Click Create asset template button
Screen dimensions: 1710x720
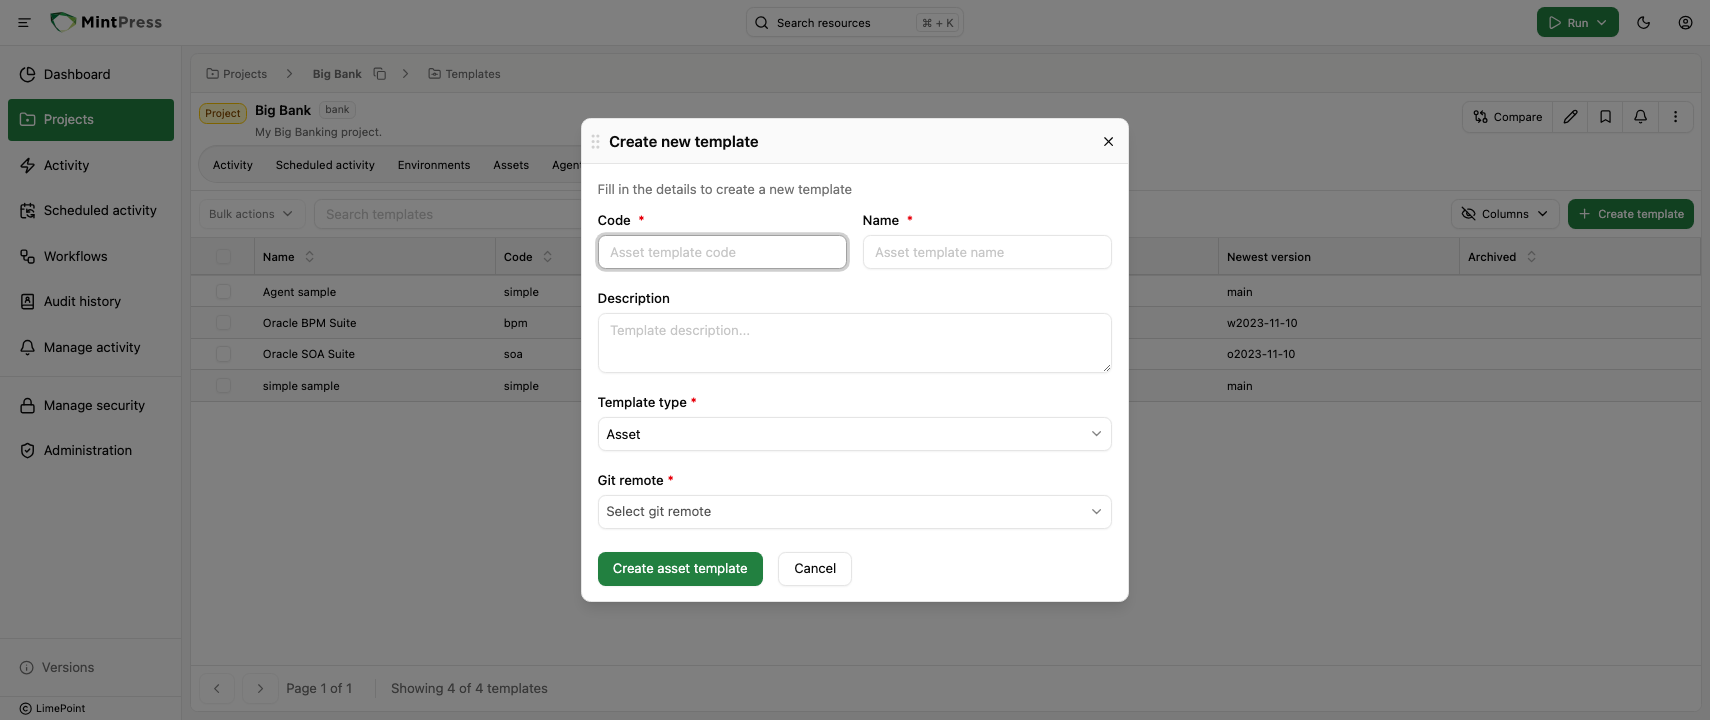tap(680, 569)
